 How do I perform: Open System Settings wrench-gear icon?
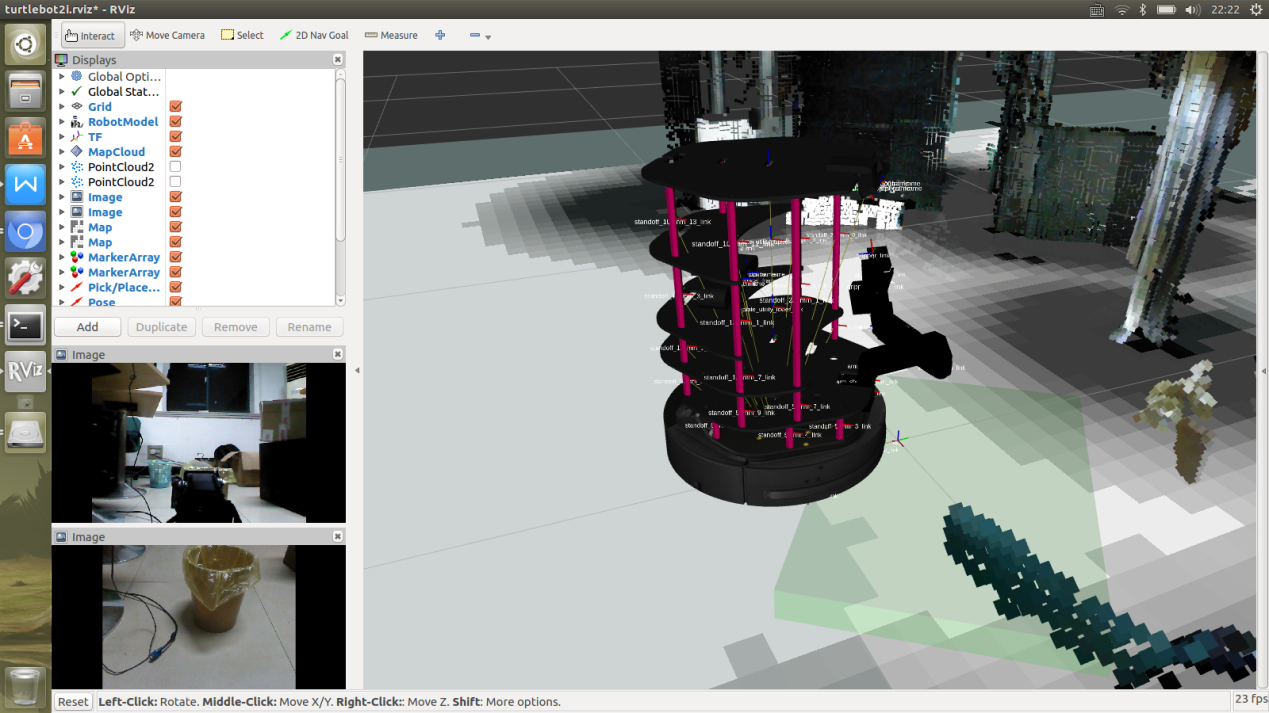coord(26,279)
